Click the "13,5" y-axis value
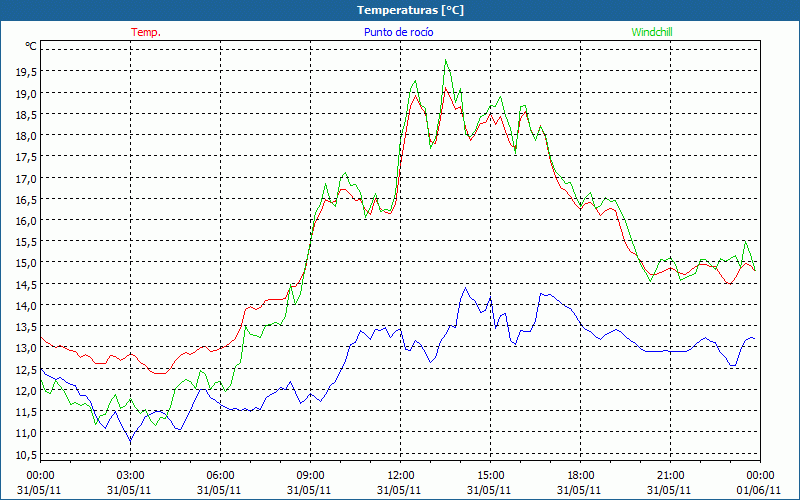This screenshot has width=800, height=500. (26, 327)
